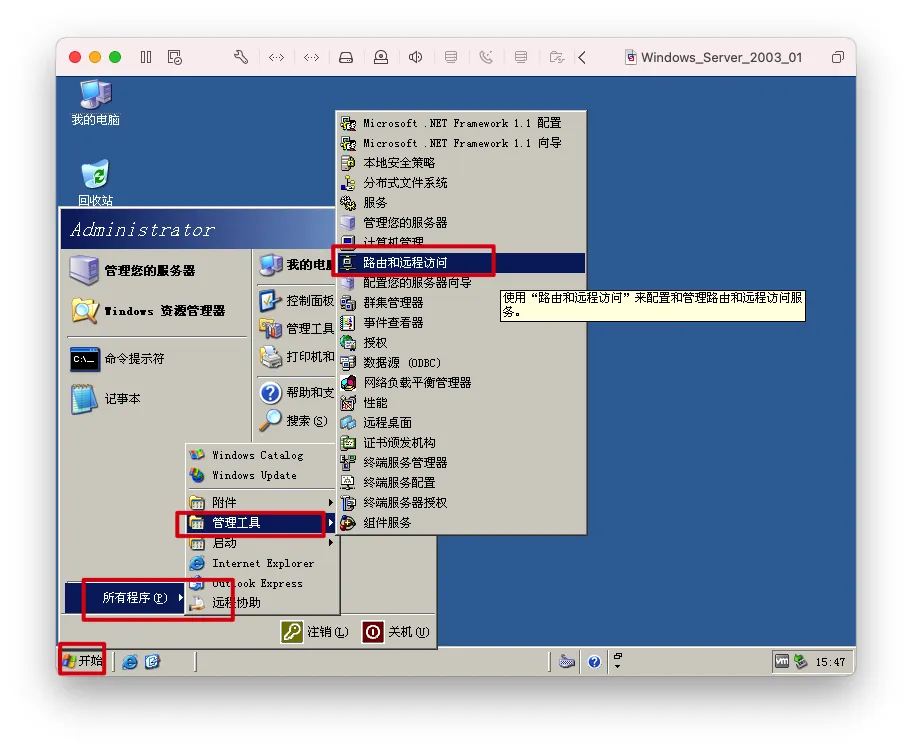This screenshot has height=750, width=912.
Task: Open 性能 (Performance) entry
Action: point(461,403)
